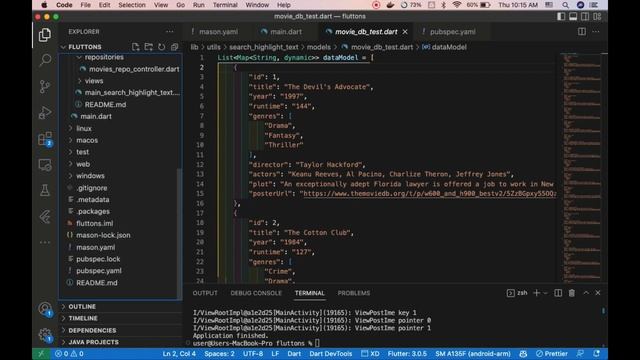Open the Extensions view
The image size is (640, 360).
point(45,139)
